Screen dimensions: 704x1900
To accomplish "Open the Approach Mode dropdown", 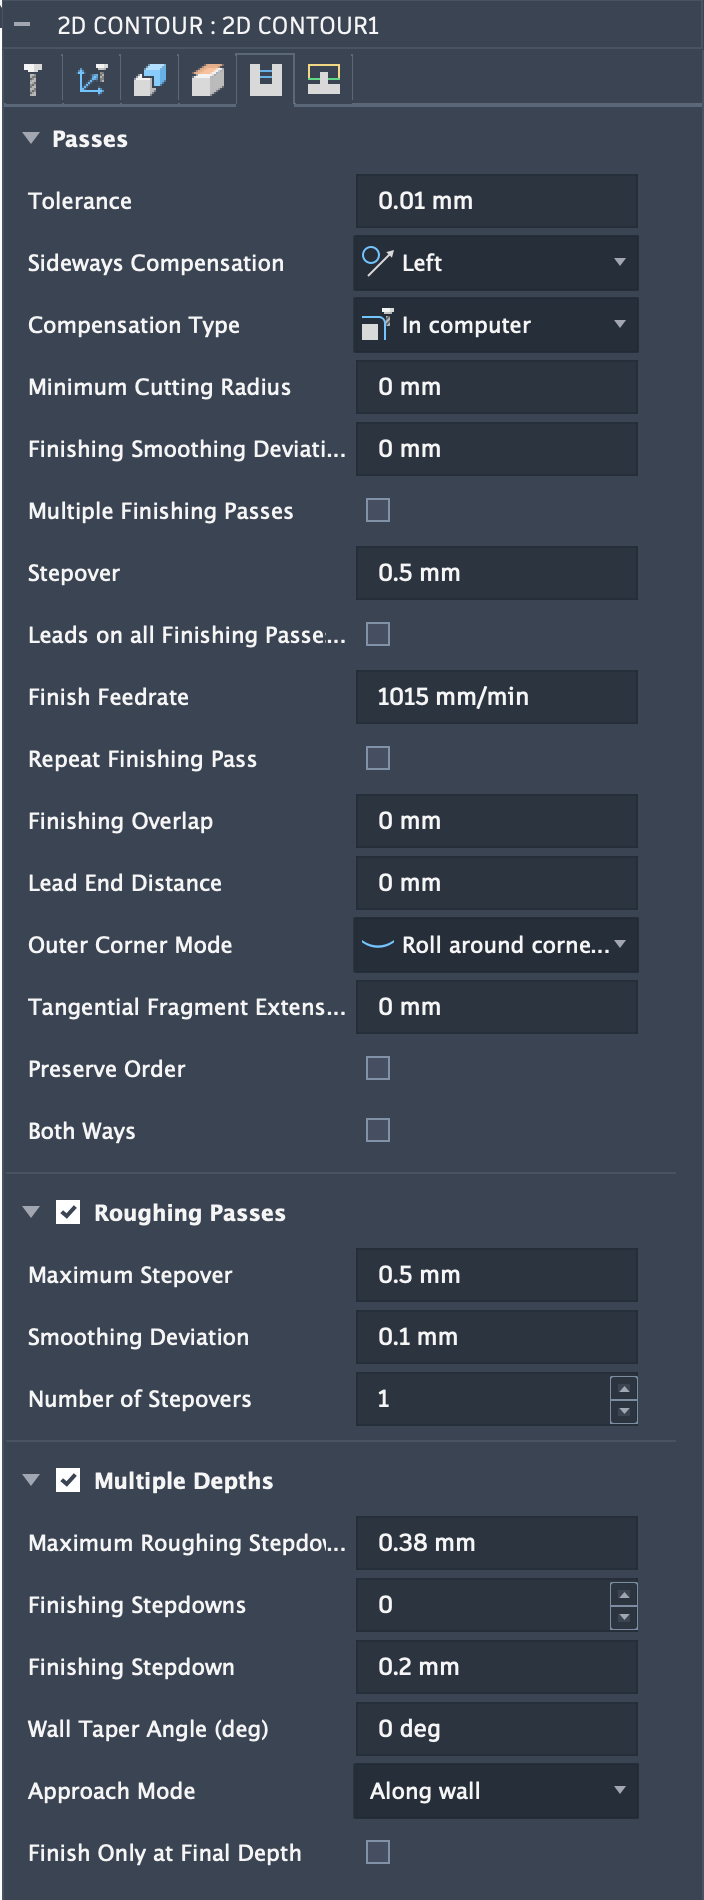I will click(x=496, y=1791).
